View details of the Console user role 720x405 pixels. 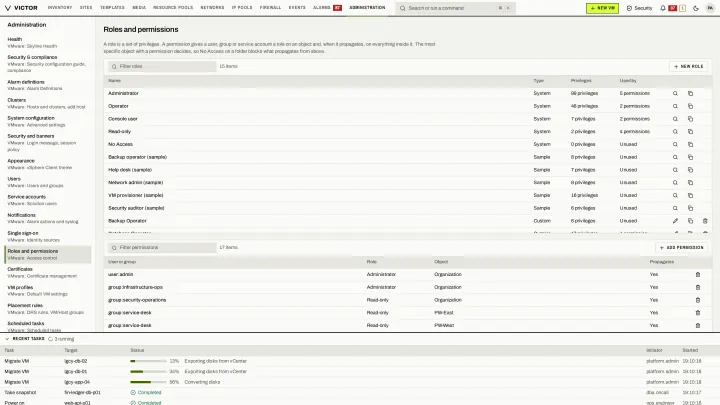coord(675,119)
